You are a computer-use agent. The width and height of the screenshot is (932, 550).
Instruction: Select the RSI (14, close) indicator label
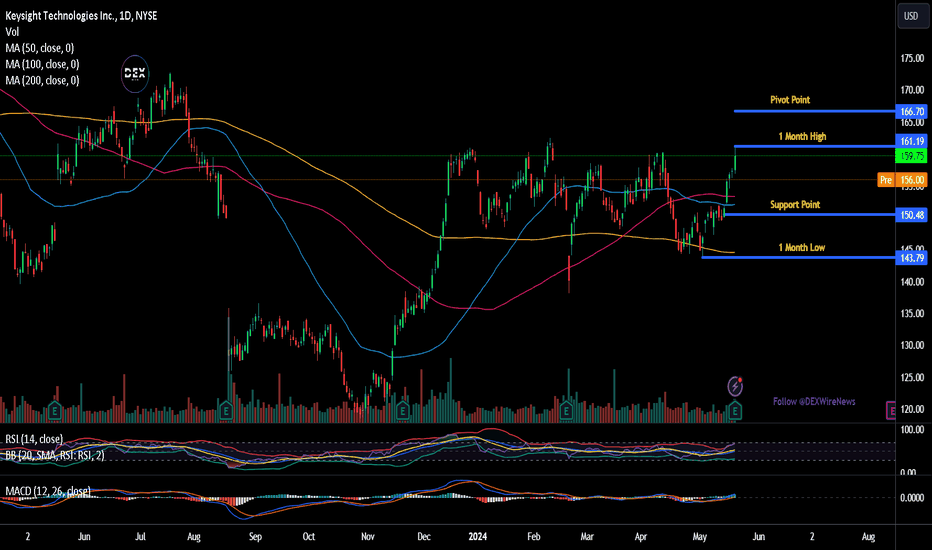tap(34, 439)
